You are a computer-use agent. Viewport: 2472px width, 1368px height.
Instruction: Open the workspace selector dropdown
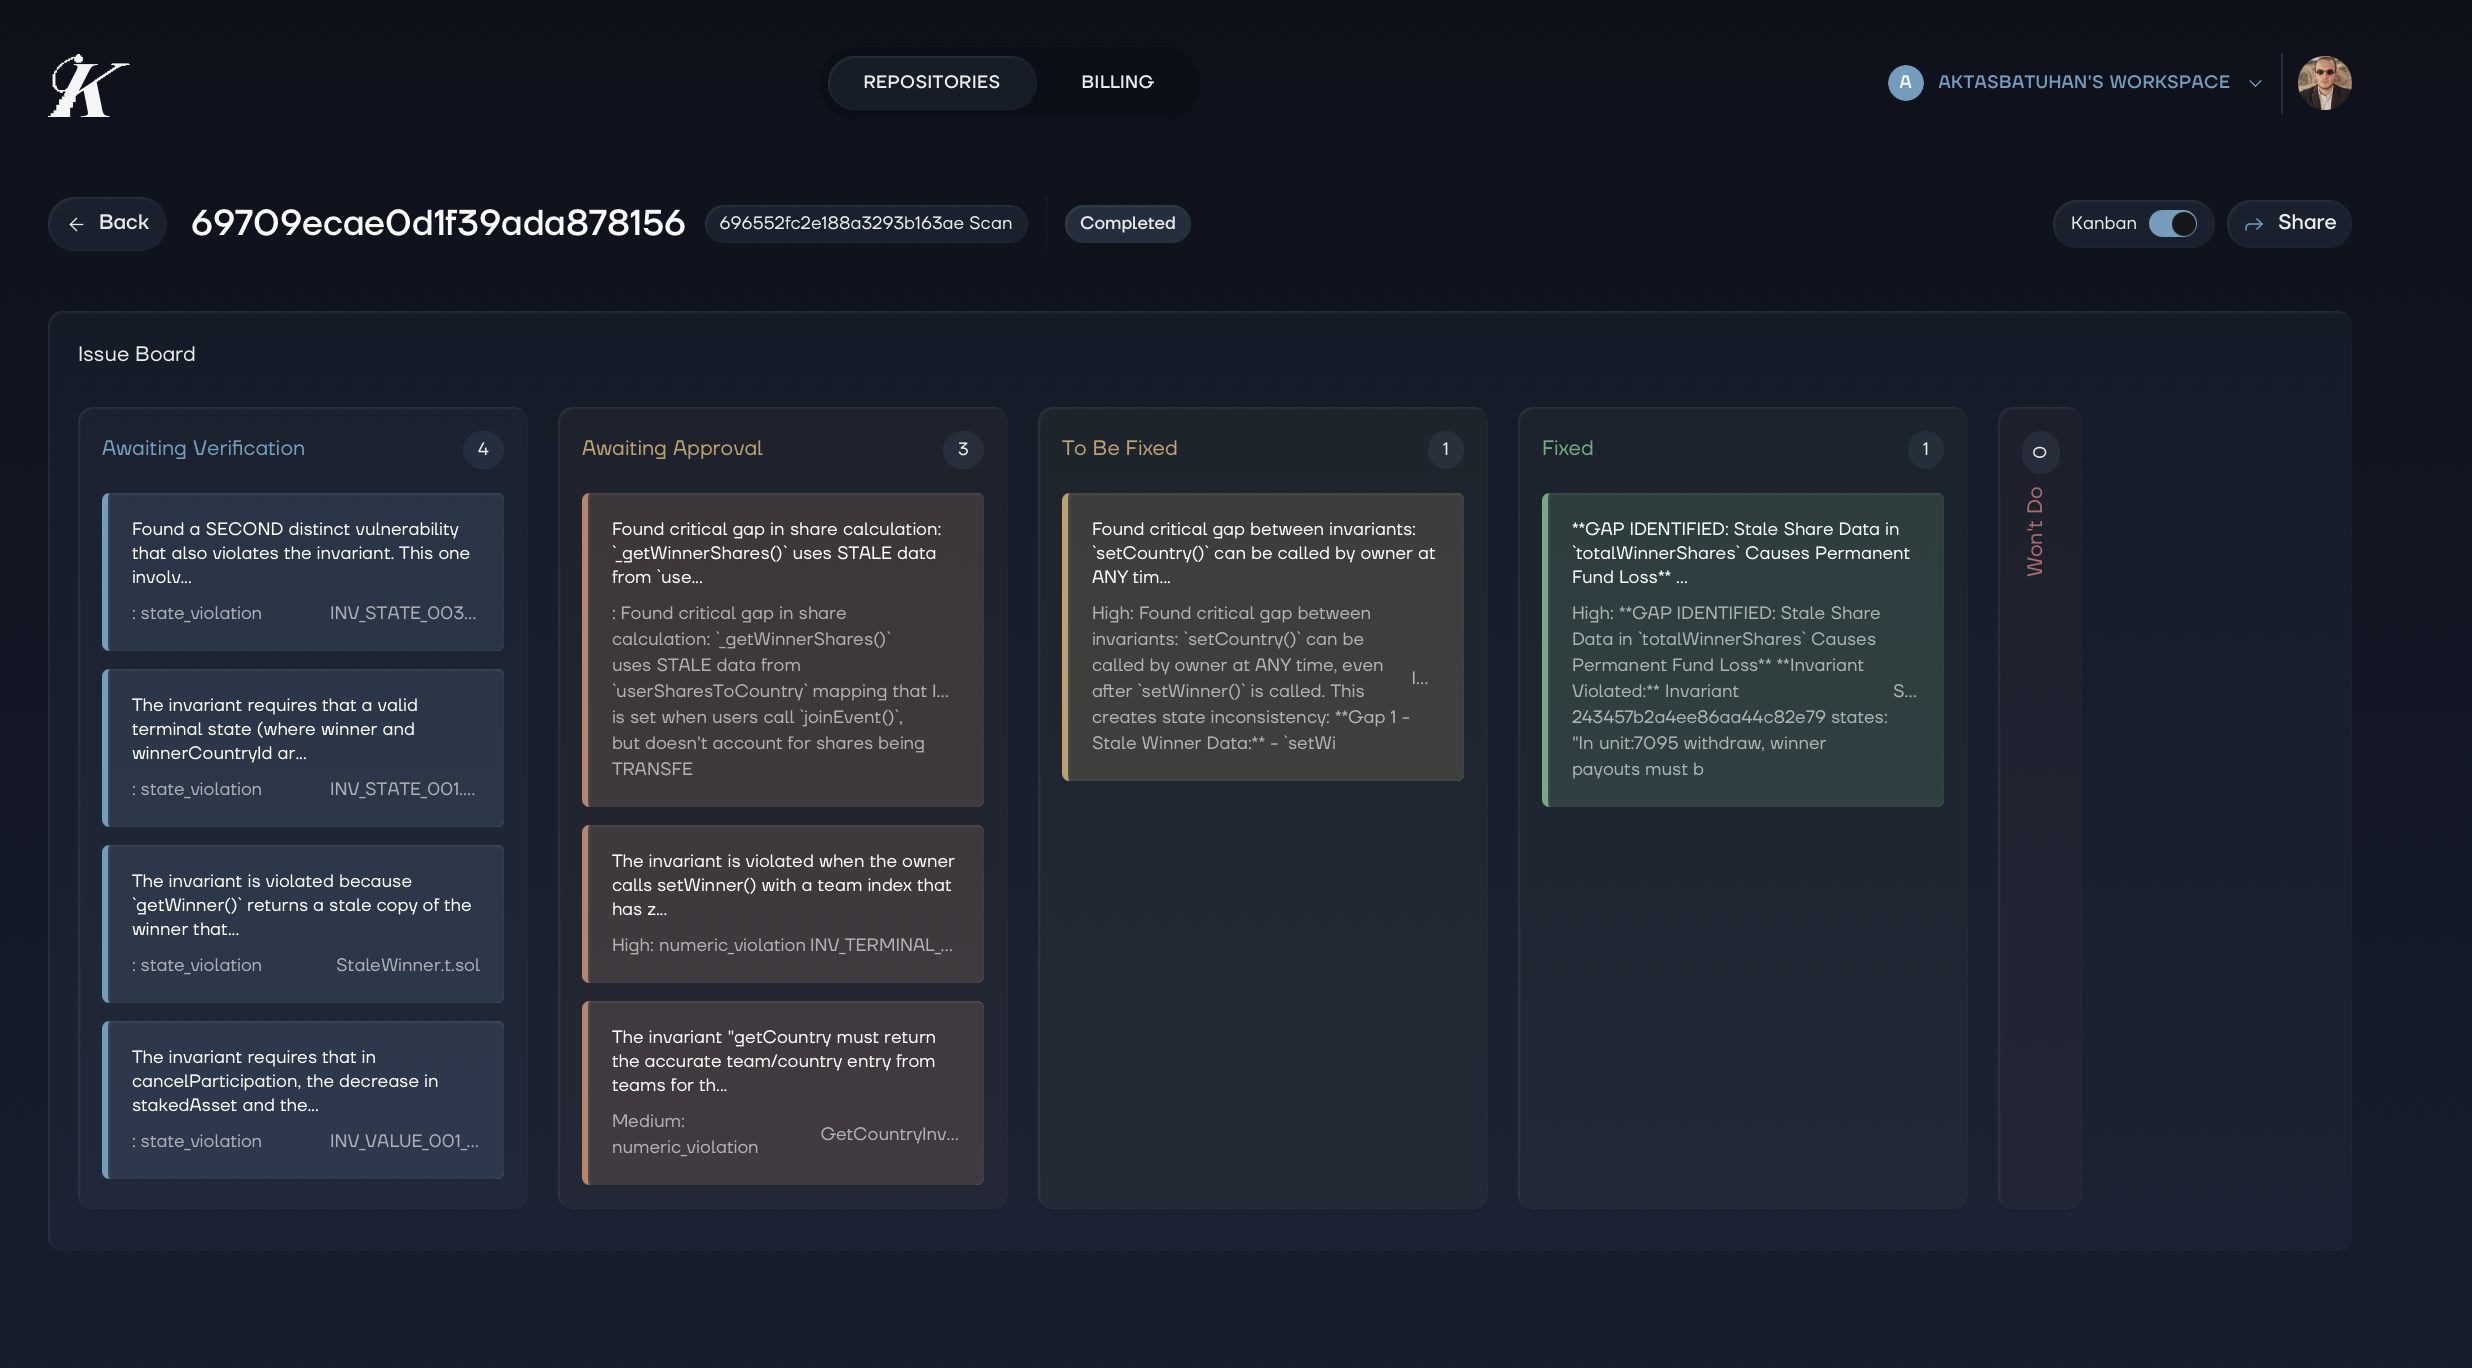[2253, 82]
